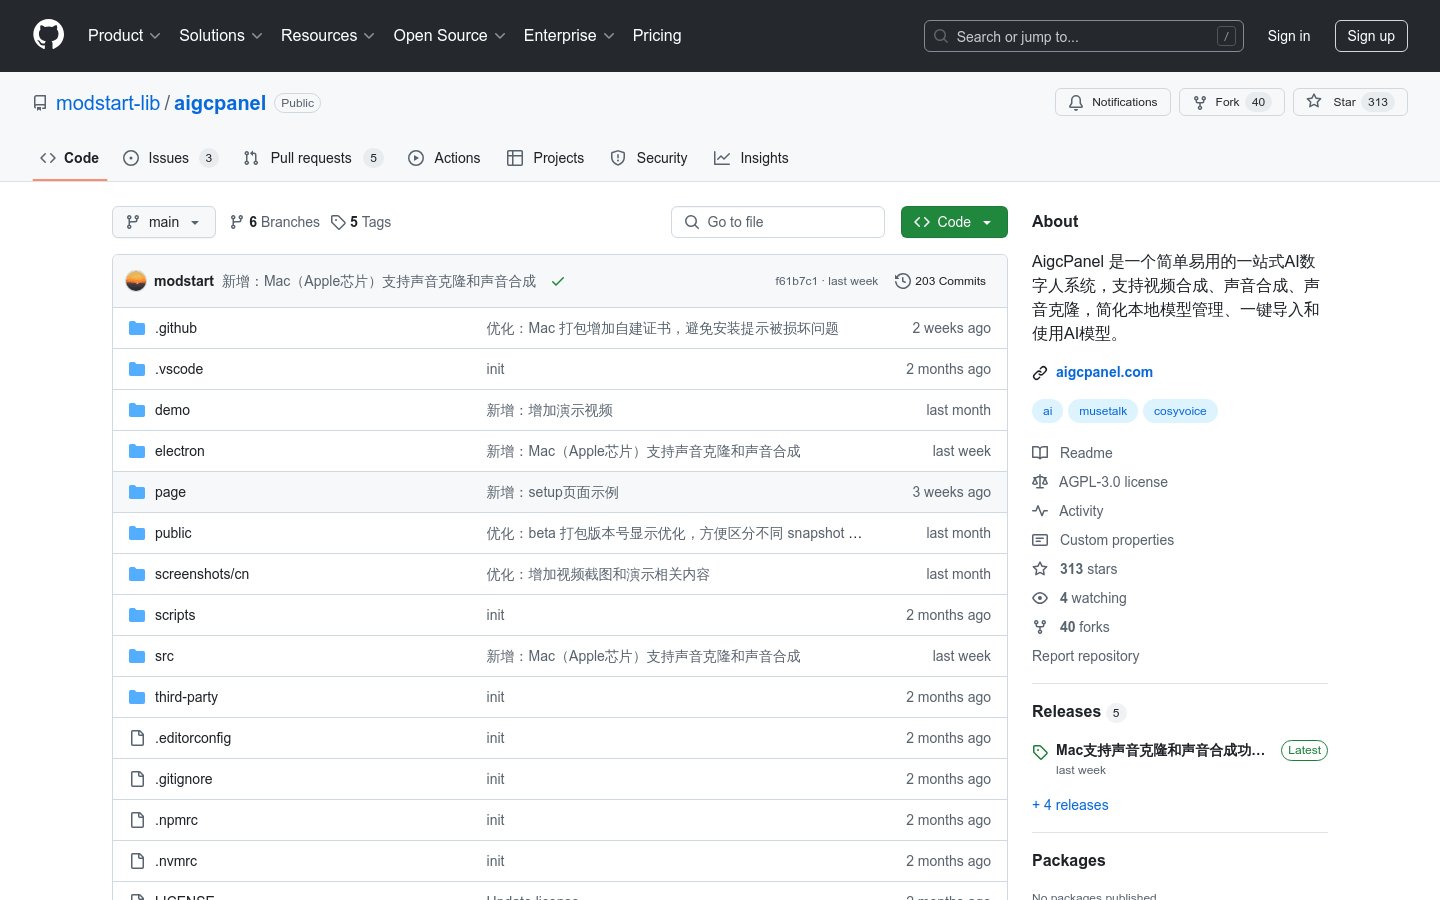Click the Go to file input
The width and height of the screenshot is (1440, 900).
pos(778,222)
